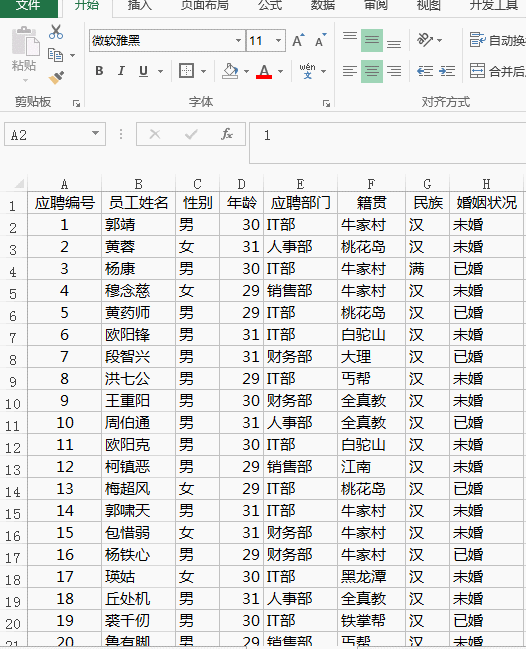Click the text orientation icon
The width and height of the screenshot is (526, 649).
(x=425, y=40)
